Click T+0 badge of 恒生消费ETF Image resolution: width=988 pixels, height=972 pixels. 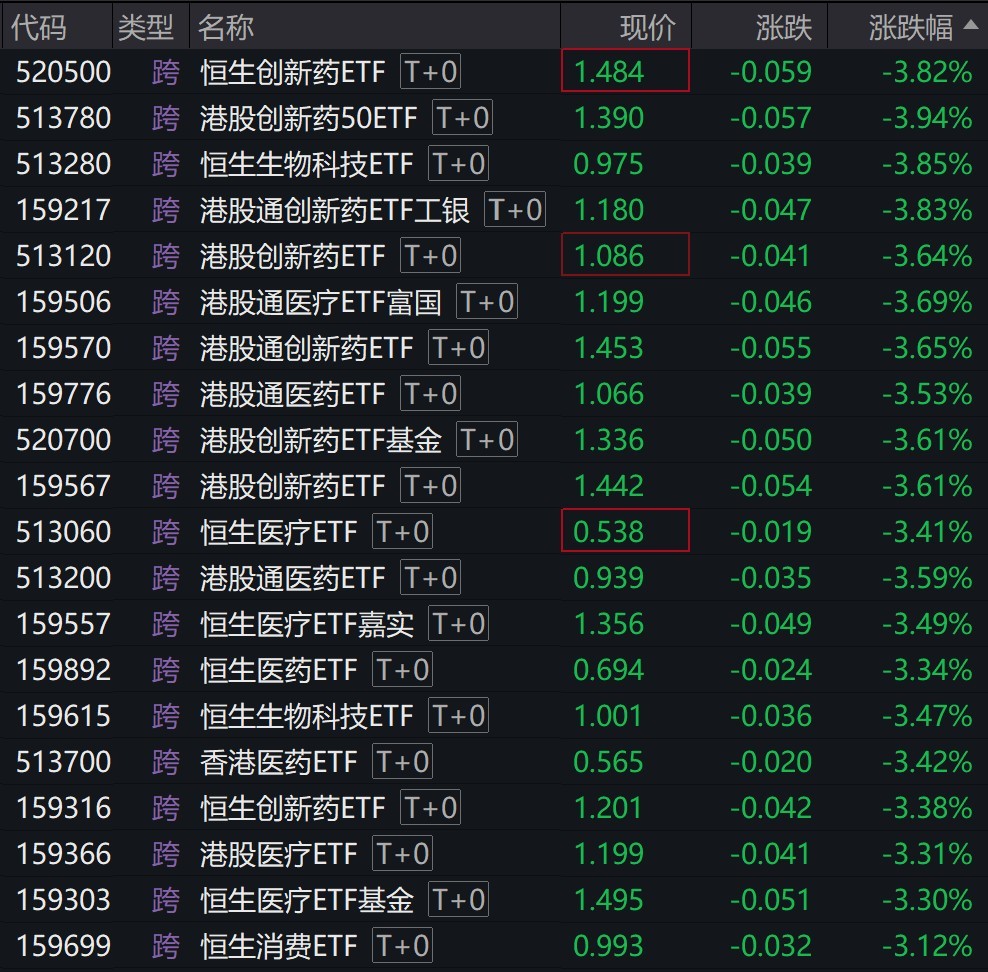pos(403,945)
